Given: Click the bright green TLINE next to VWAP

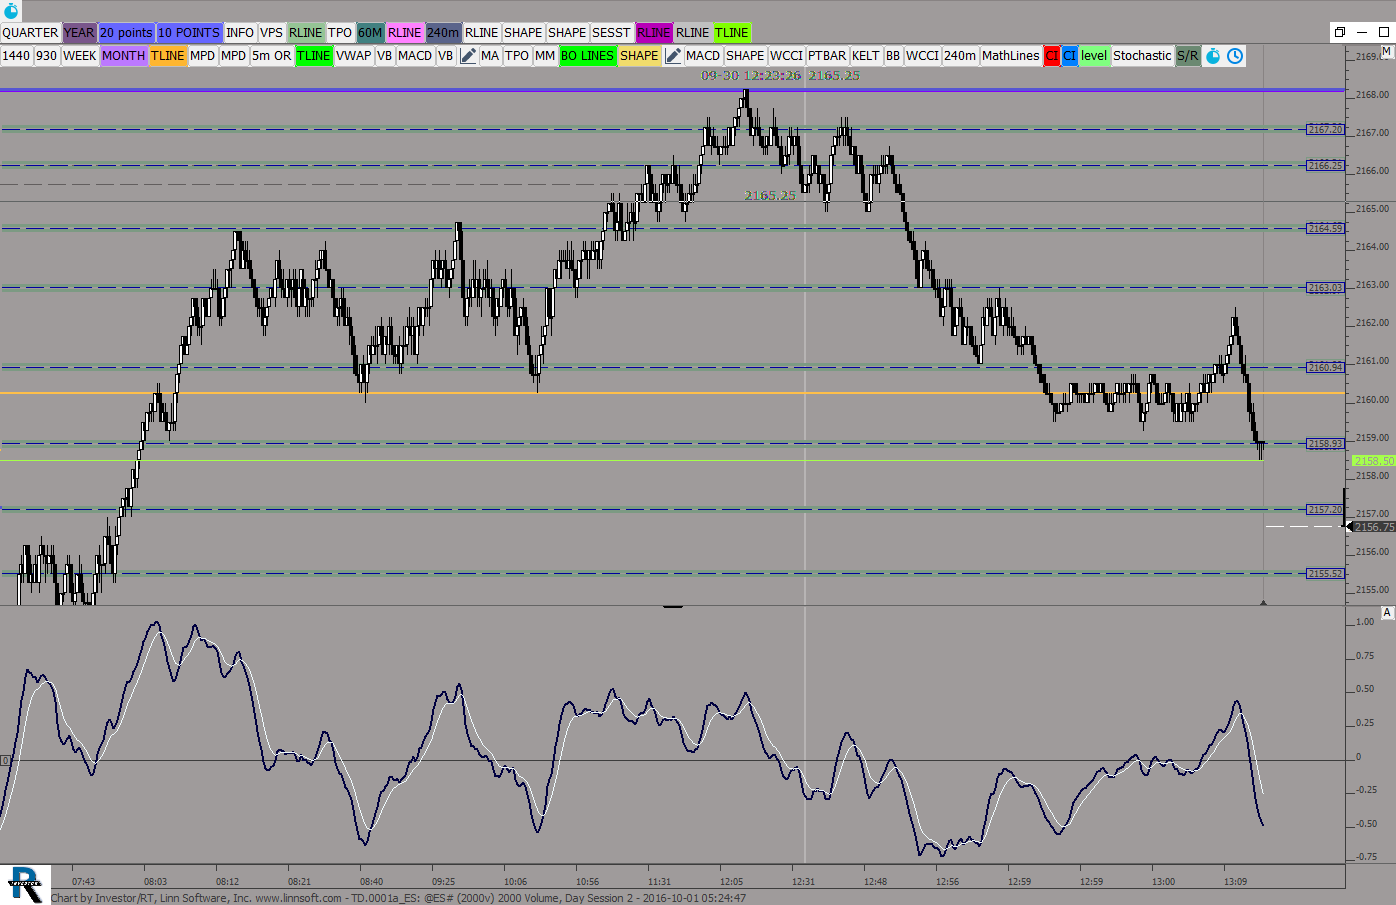Looking at the screenshot, I should coord(313,56).
